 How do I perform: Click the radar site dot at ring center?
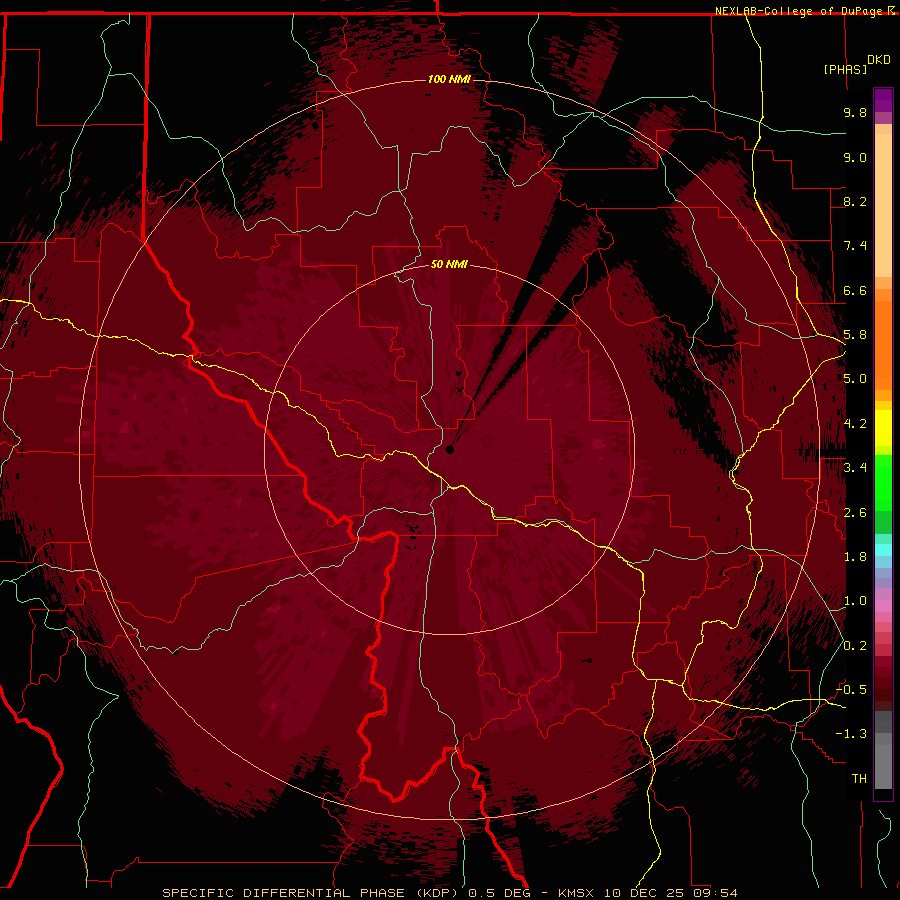click(450, 449)
